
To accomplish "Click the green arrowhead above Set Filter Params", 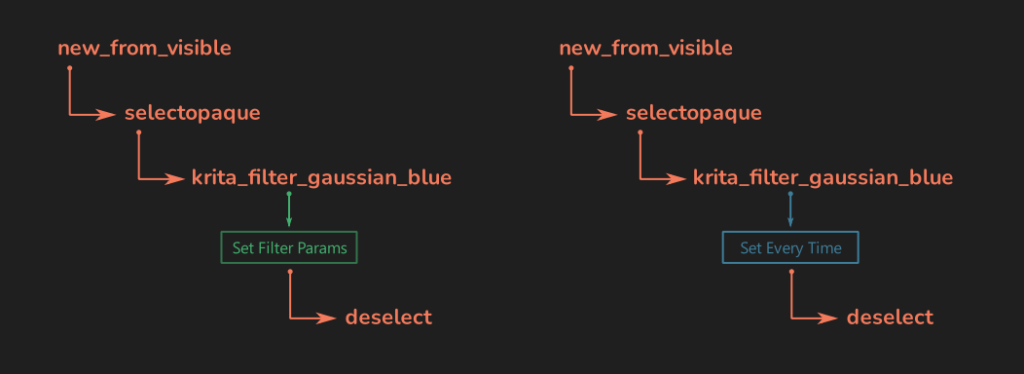I will [x=289, y=223].
